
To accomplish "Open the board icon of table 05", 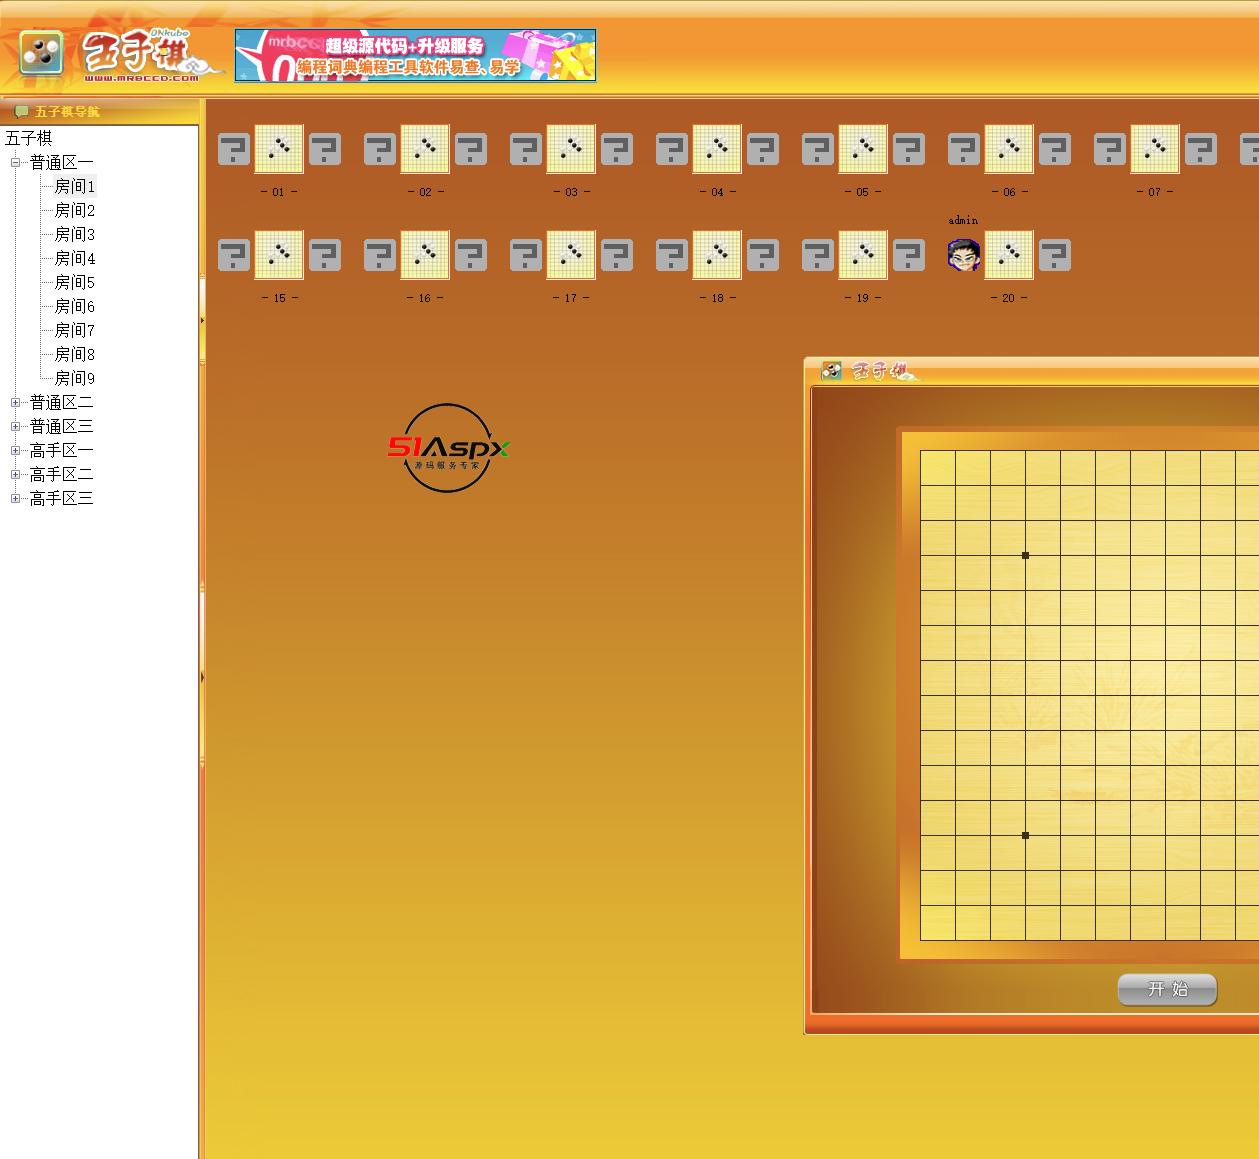I will click(862, 149).
